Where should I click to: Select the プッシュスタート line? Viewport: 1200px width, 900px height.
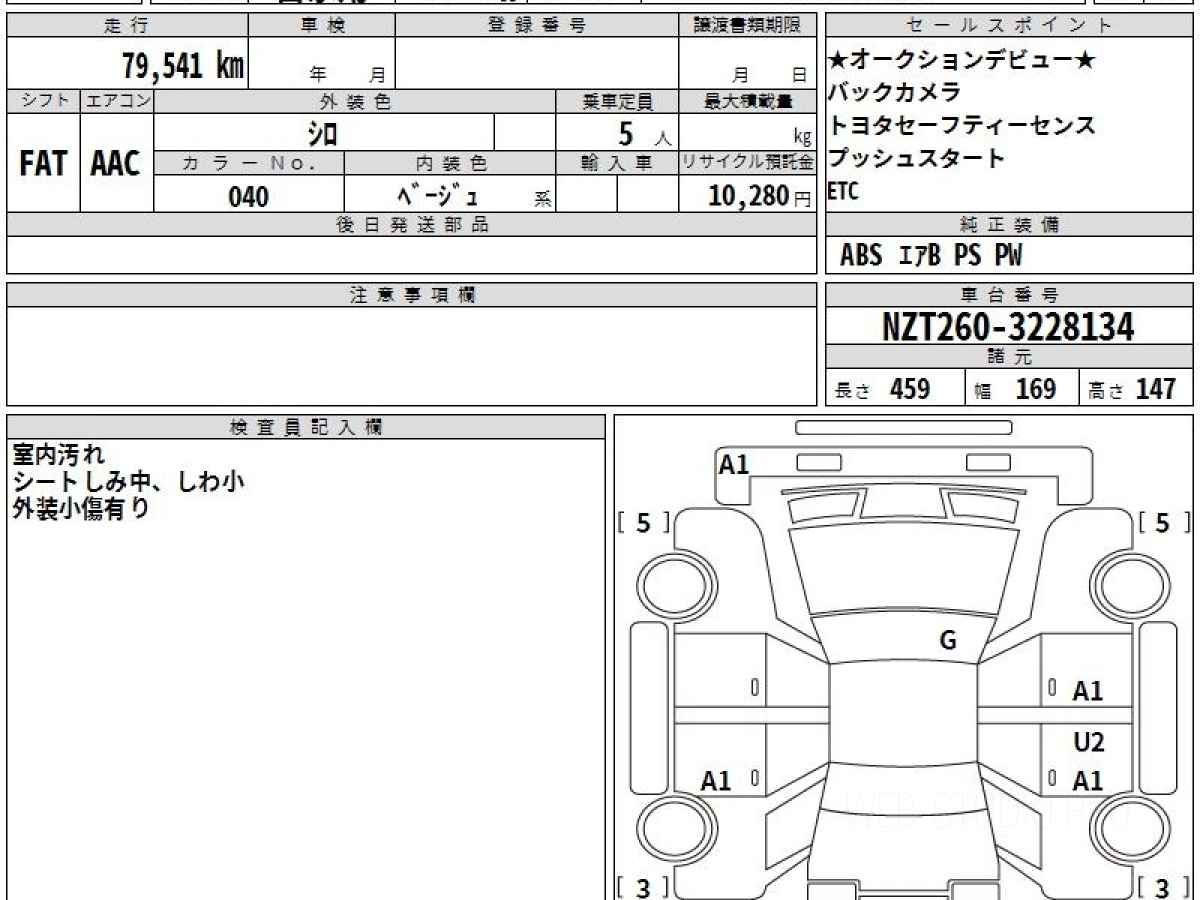916,159
